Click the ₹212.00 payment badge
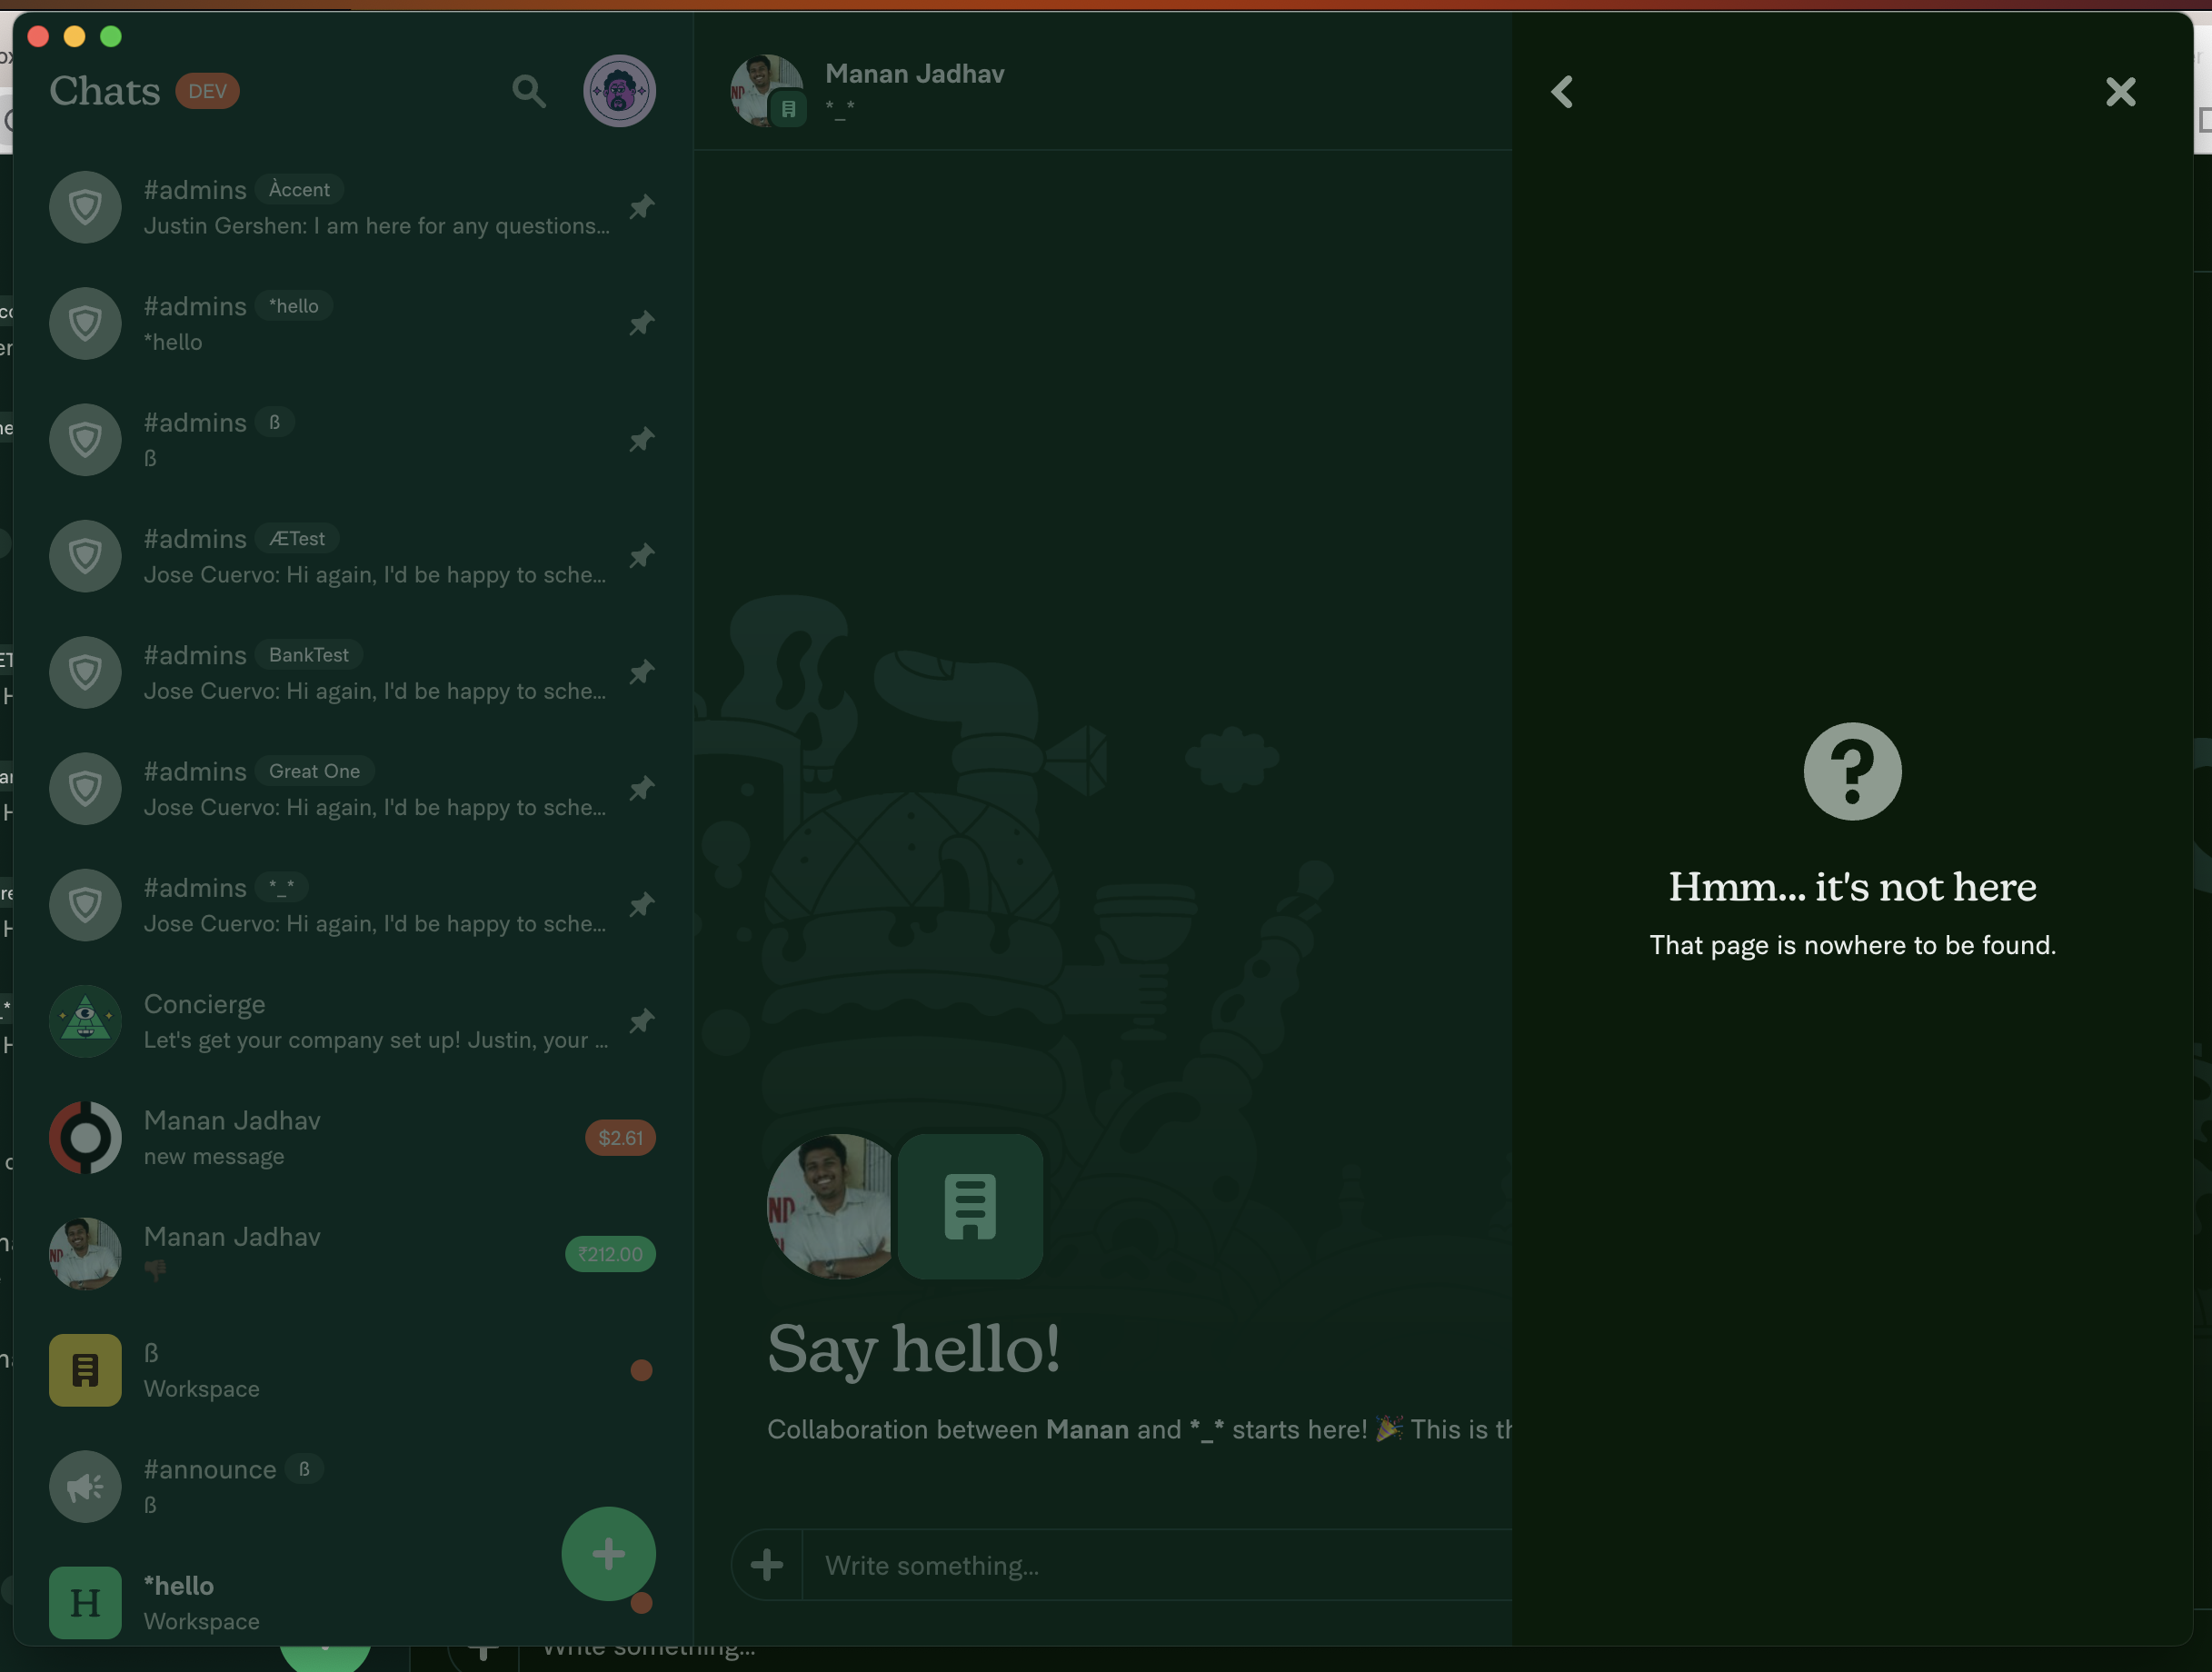 610,1253
